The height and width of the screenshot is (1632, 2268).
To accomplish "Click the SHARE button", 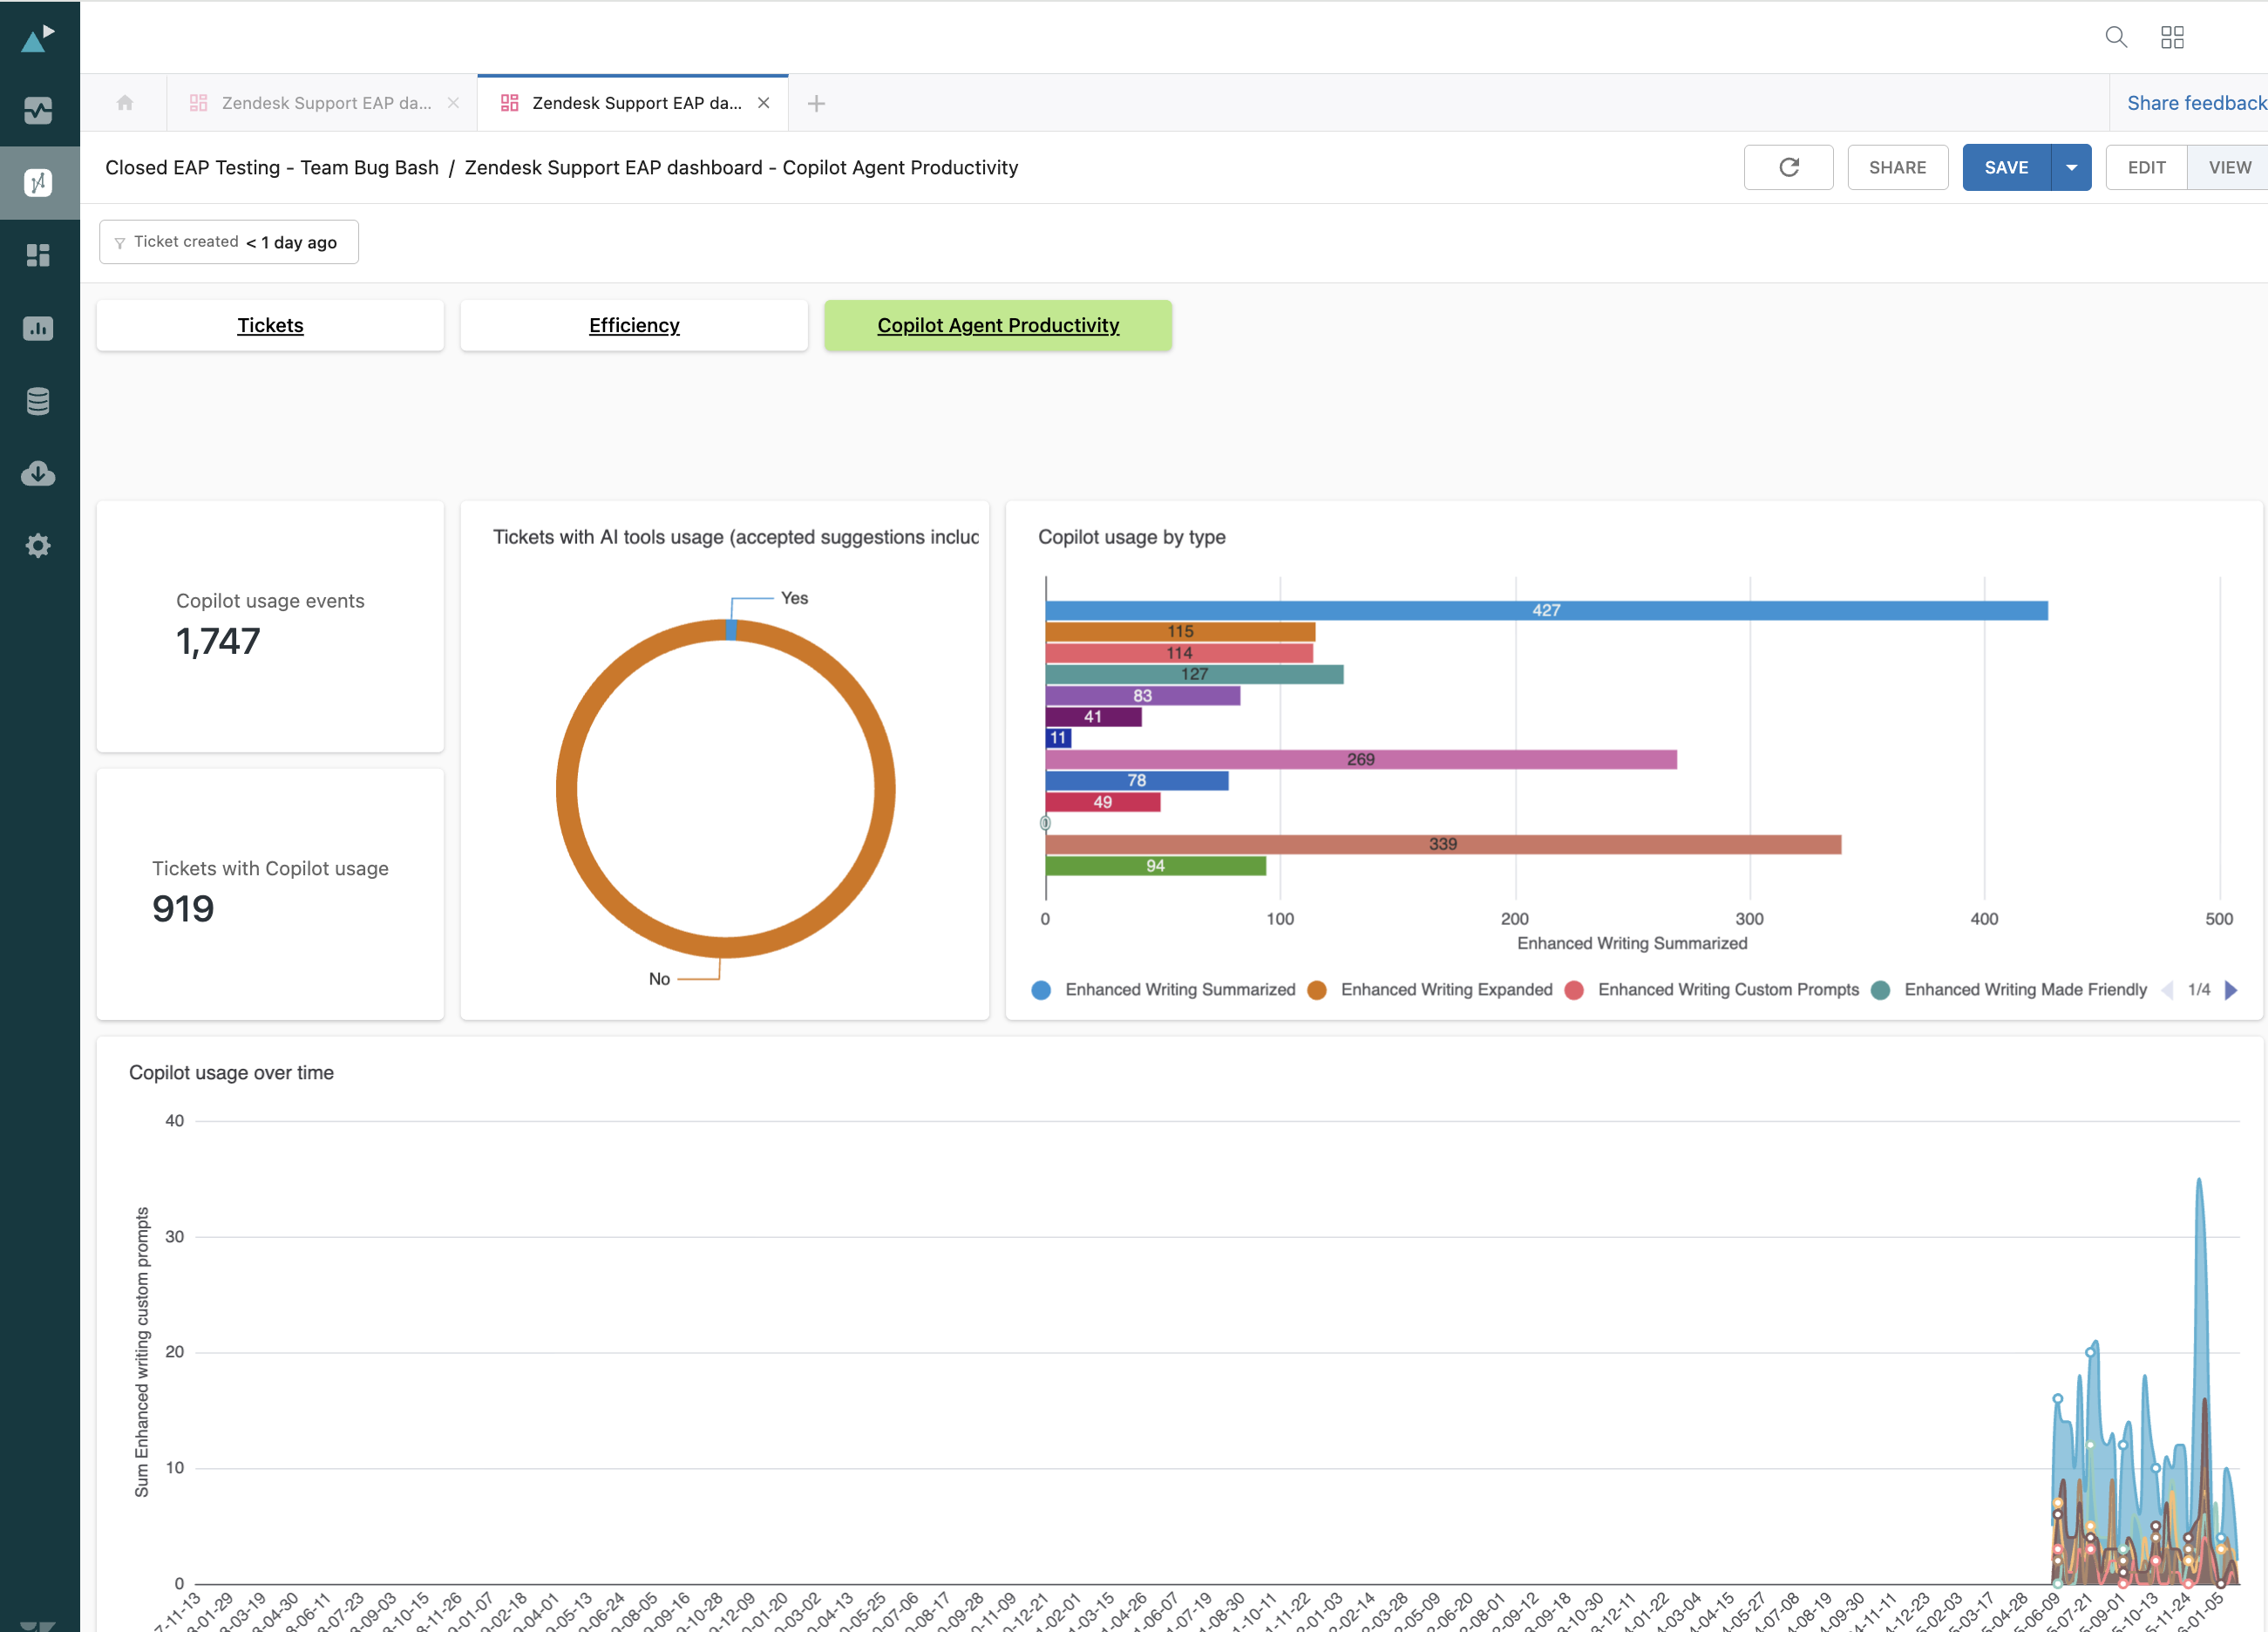I will coord(1897,167).
